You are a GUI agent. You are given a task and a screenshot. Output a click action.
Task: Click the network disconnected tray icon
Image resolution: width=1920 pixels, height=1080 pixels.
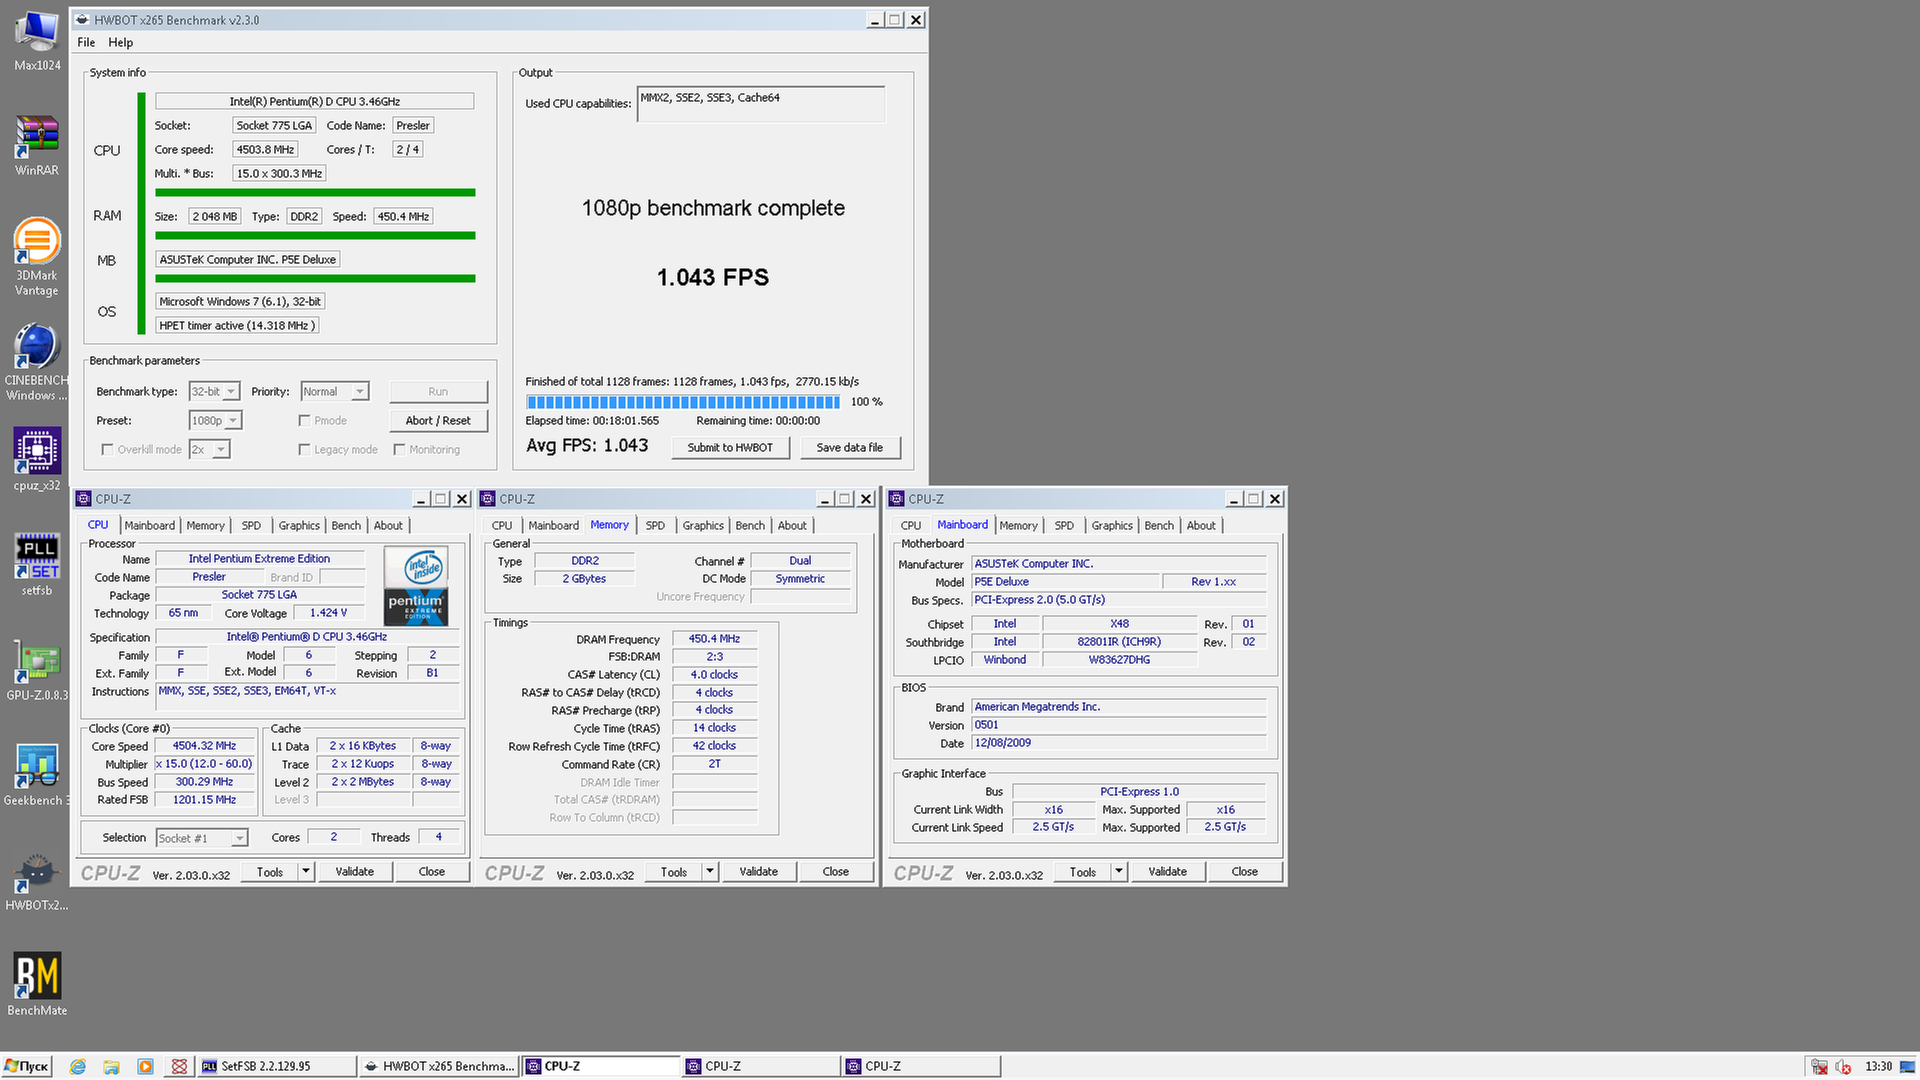[x=1819, y=1067]
